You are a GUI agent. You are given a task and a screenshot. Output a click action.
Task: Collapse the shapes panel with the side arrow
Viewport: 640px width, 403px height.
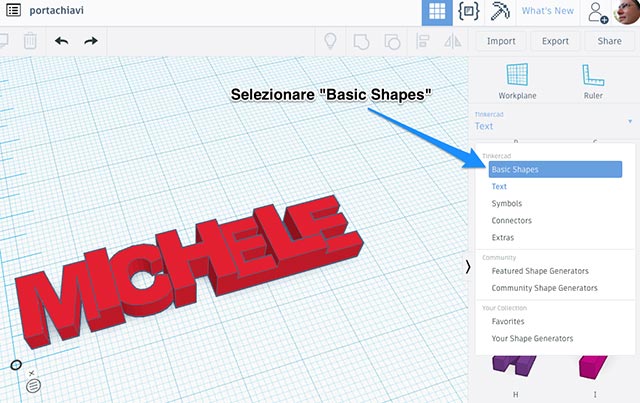pos(468,266)
